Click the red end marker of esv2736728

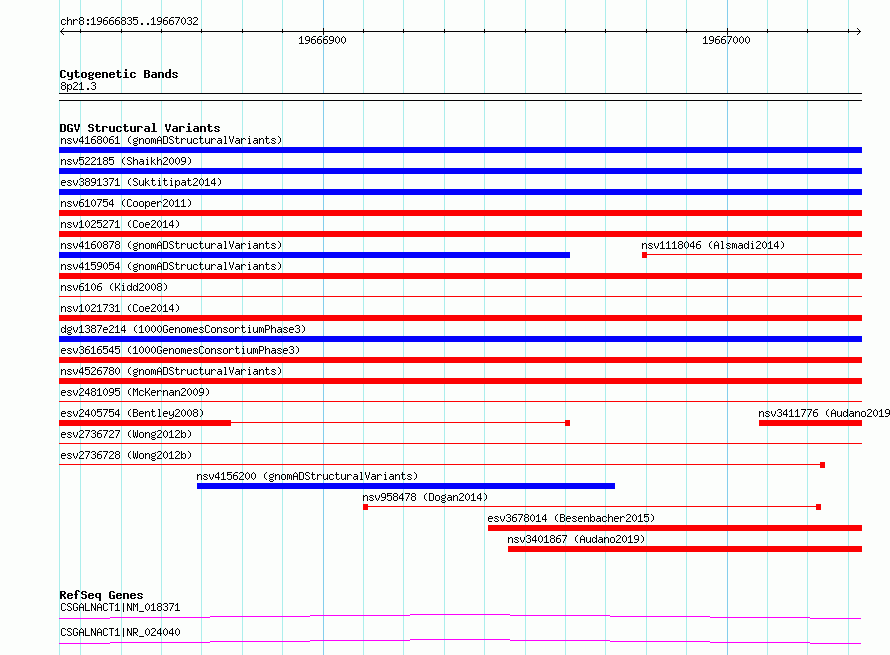[x=822, y=465]
